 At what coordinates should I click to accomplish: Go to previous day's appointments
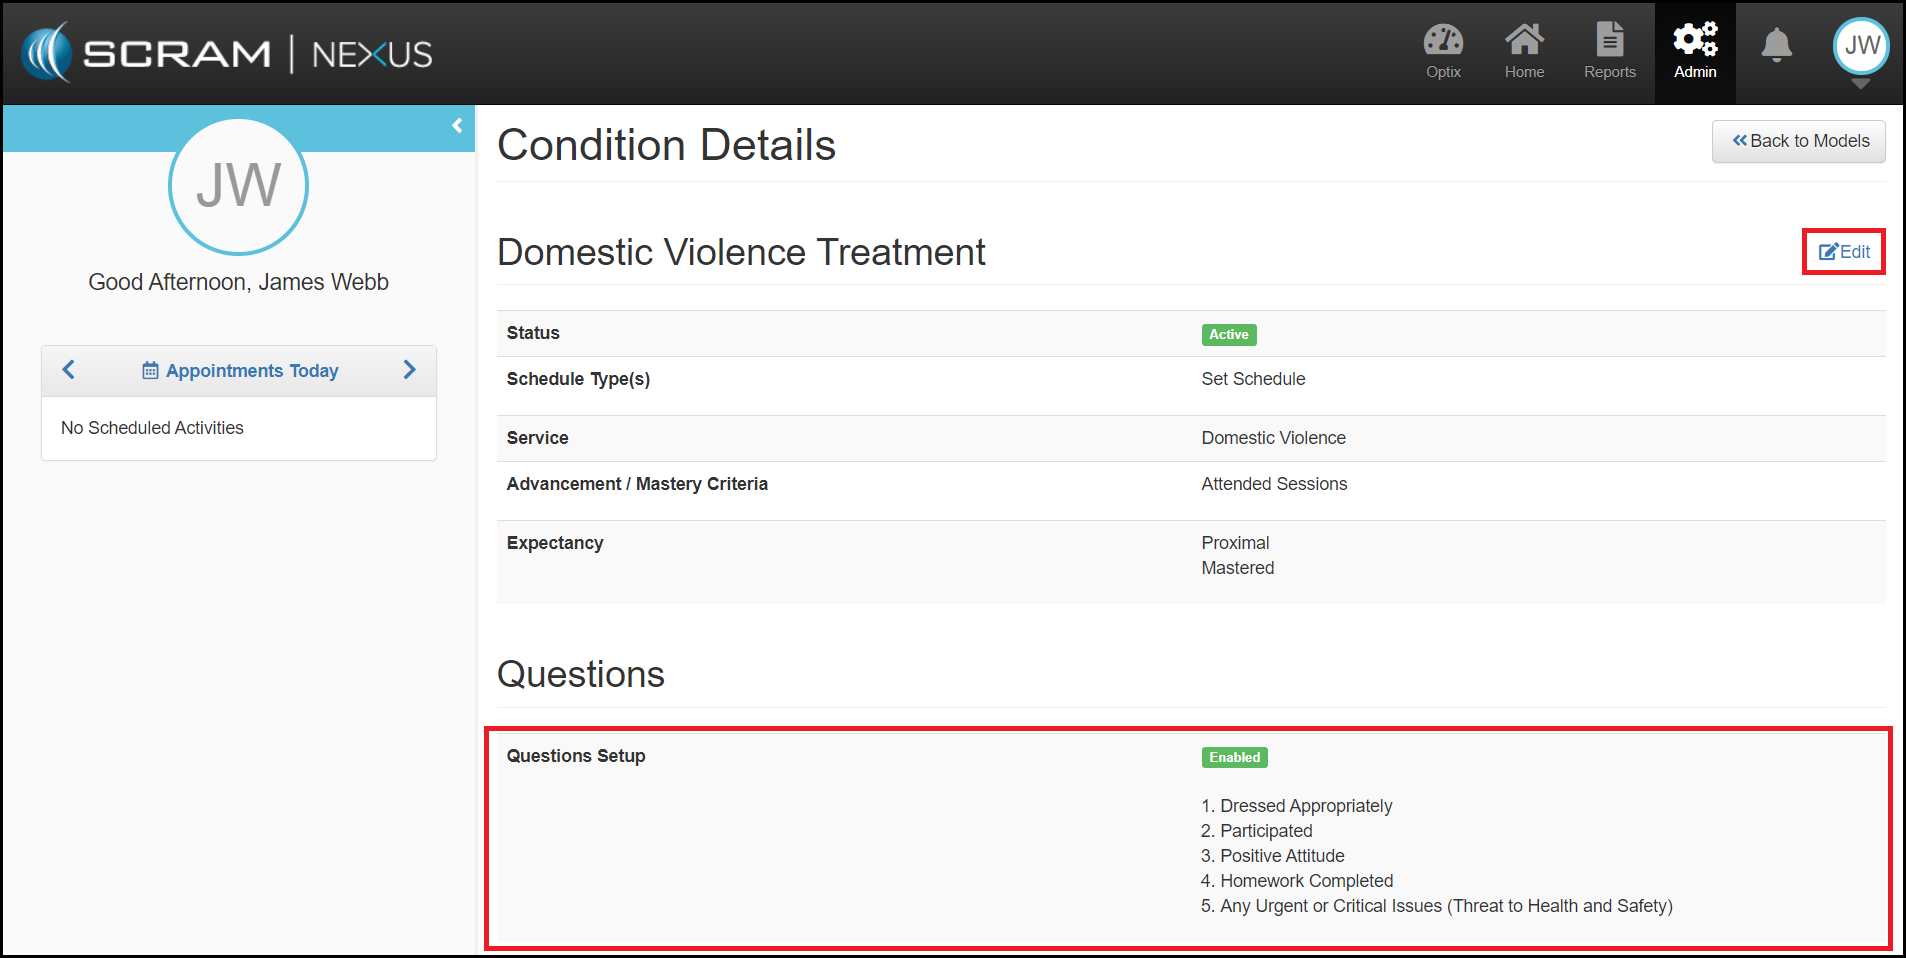coord(69,370)
